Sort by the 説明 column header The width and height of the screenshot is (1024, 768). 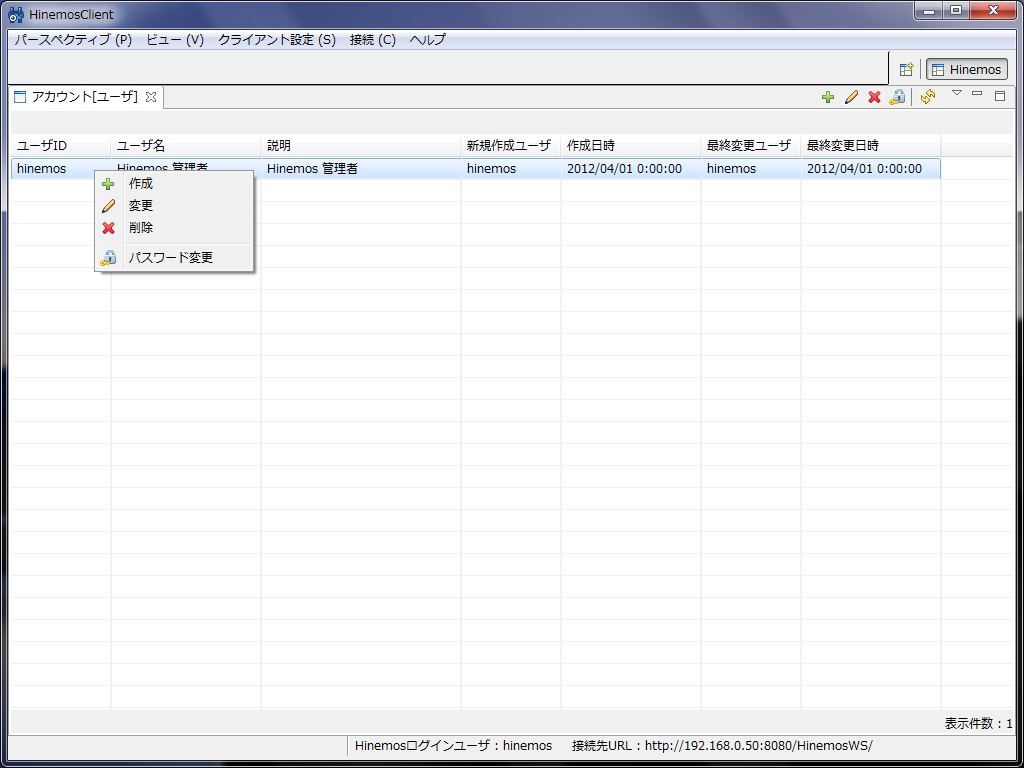361,145
